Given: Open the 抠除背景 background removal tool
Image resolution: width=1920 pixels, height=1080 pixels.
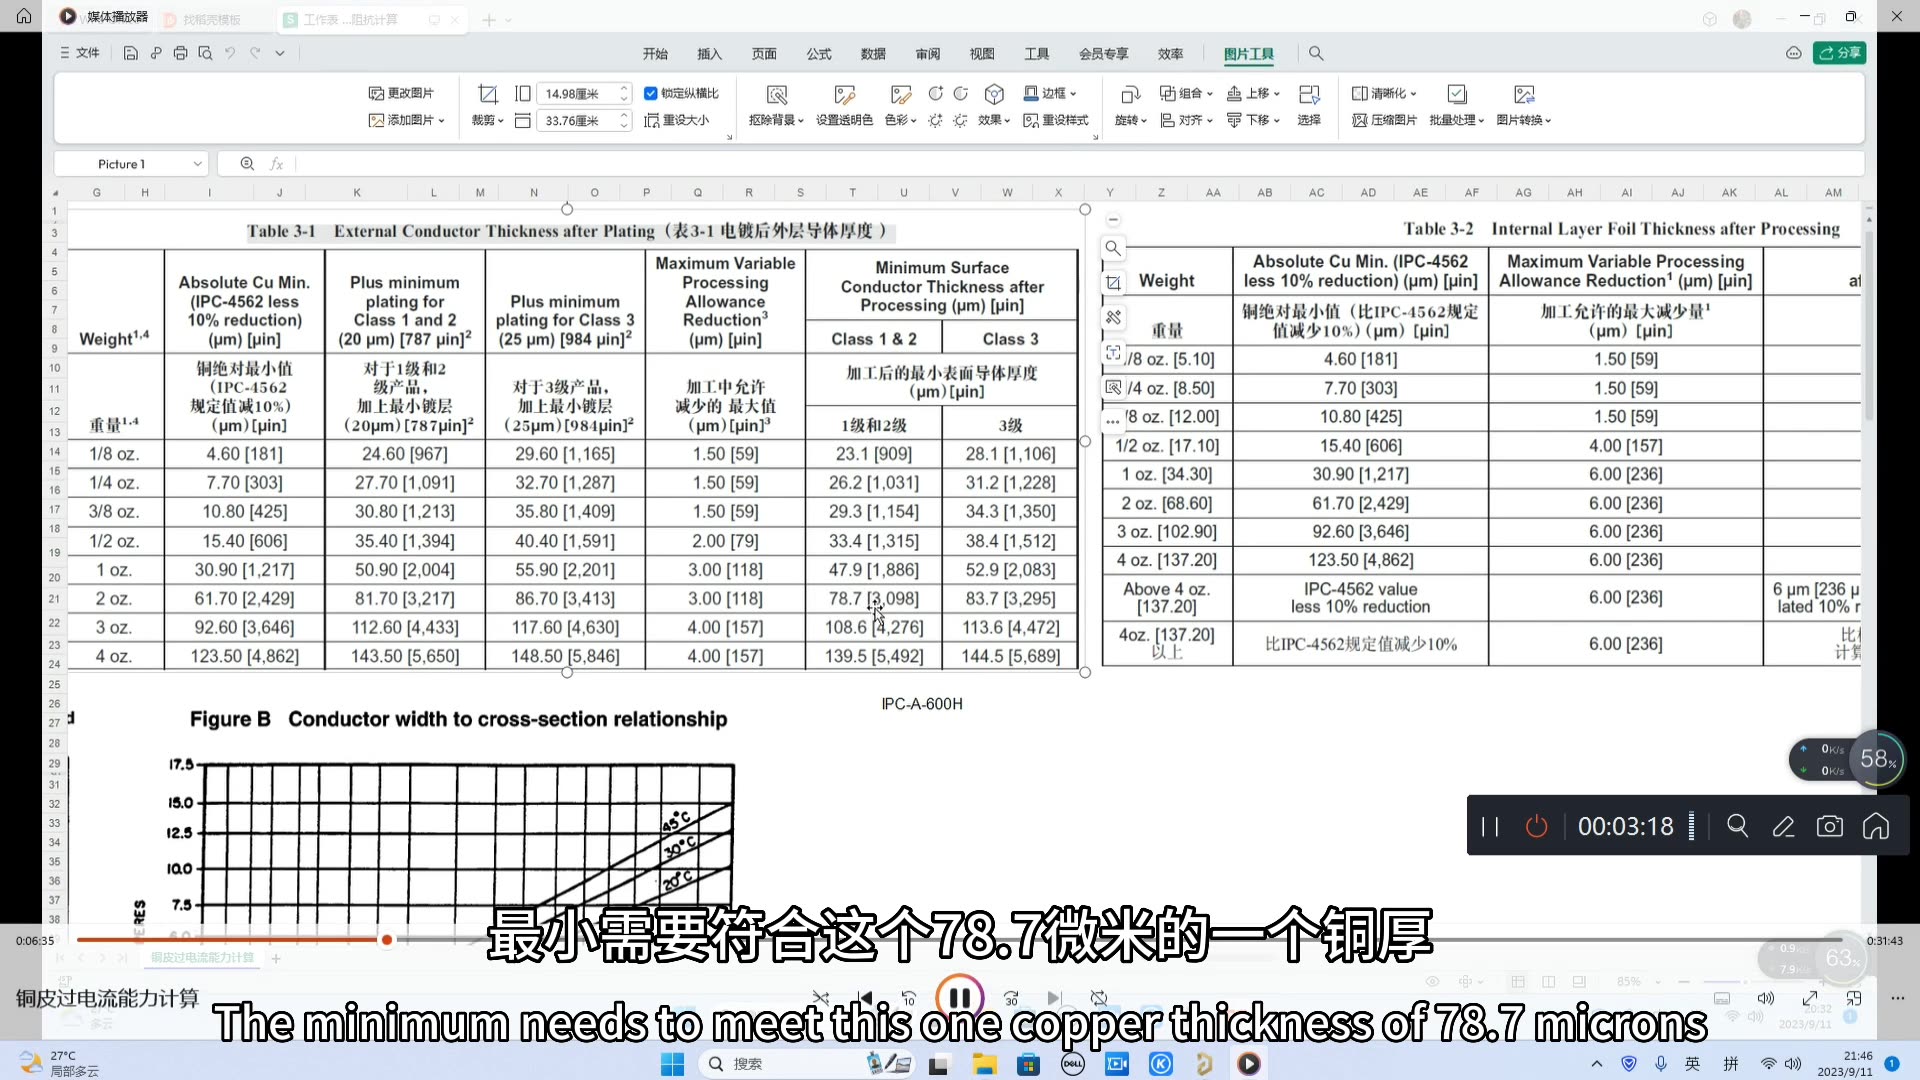Looking at the screenshot, I should click(776, 103).
